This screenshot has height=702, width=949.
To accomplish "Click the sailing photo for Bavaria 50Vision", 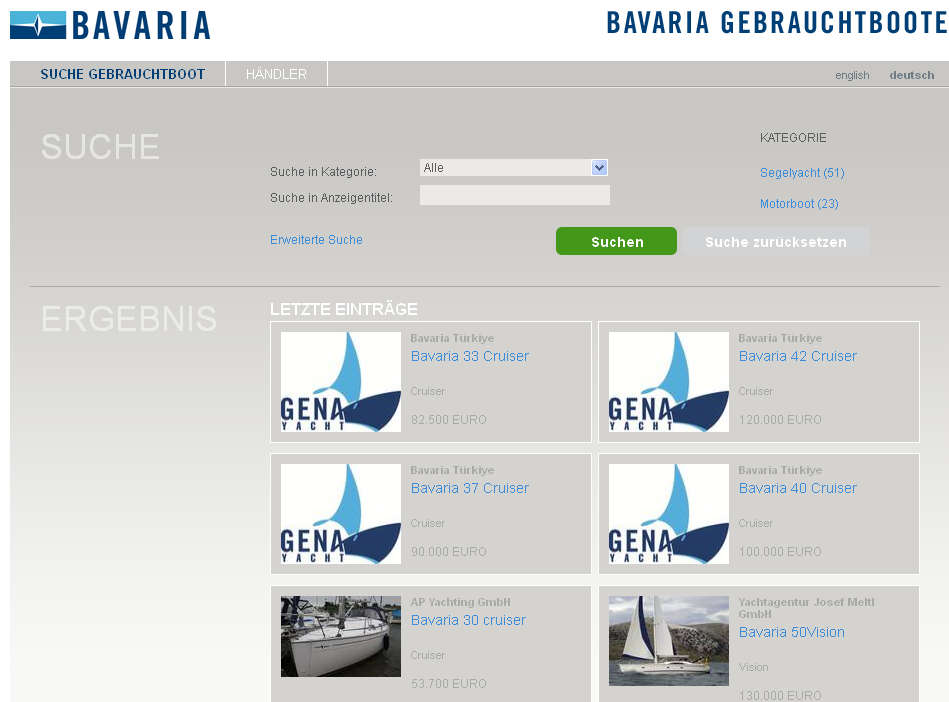I will (x=669, y=641).
